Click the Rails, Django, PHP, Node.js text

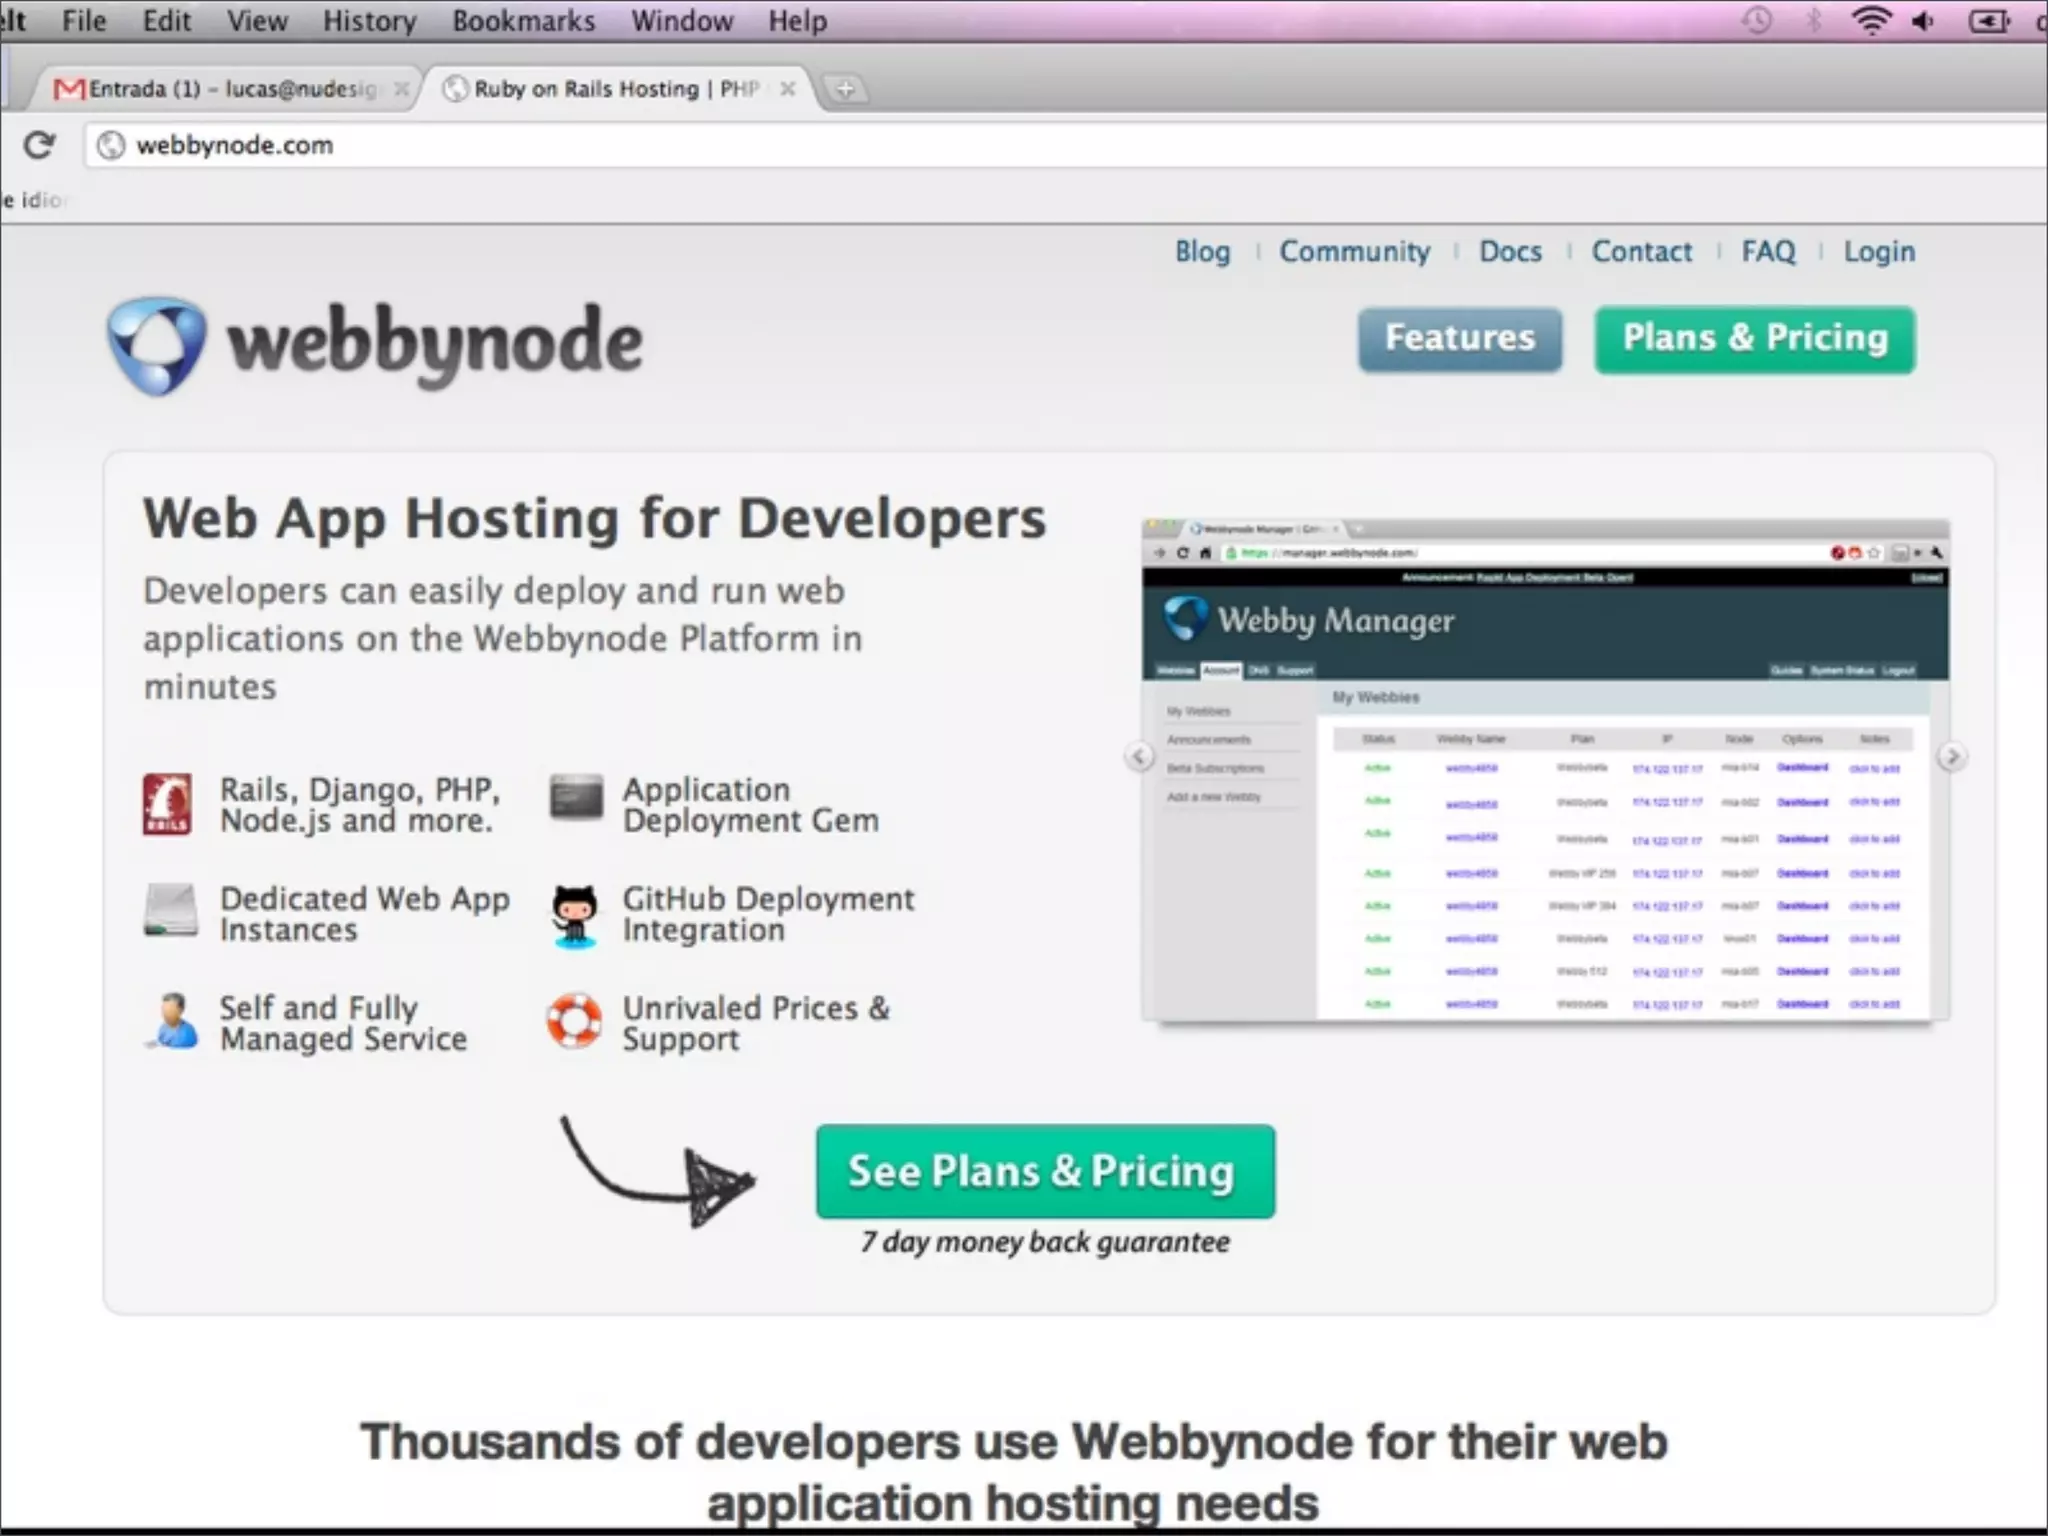point(360,805)
